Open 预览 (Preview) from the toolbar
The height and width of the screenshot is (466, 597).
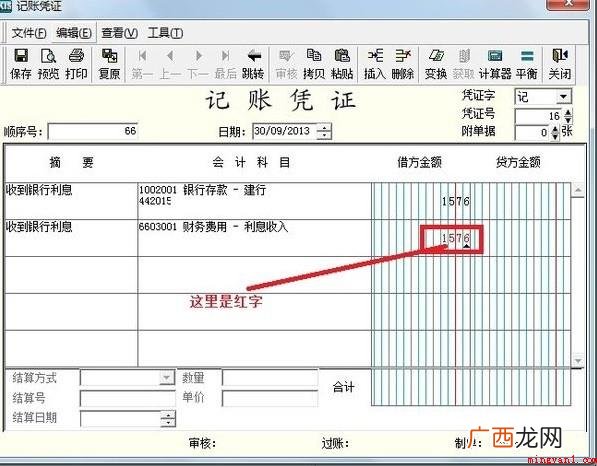[48, 64]
